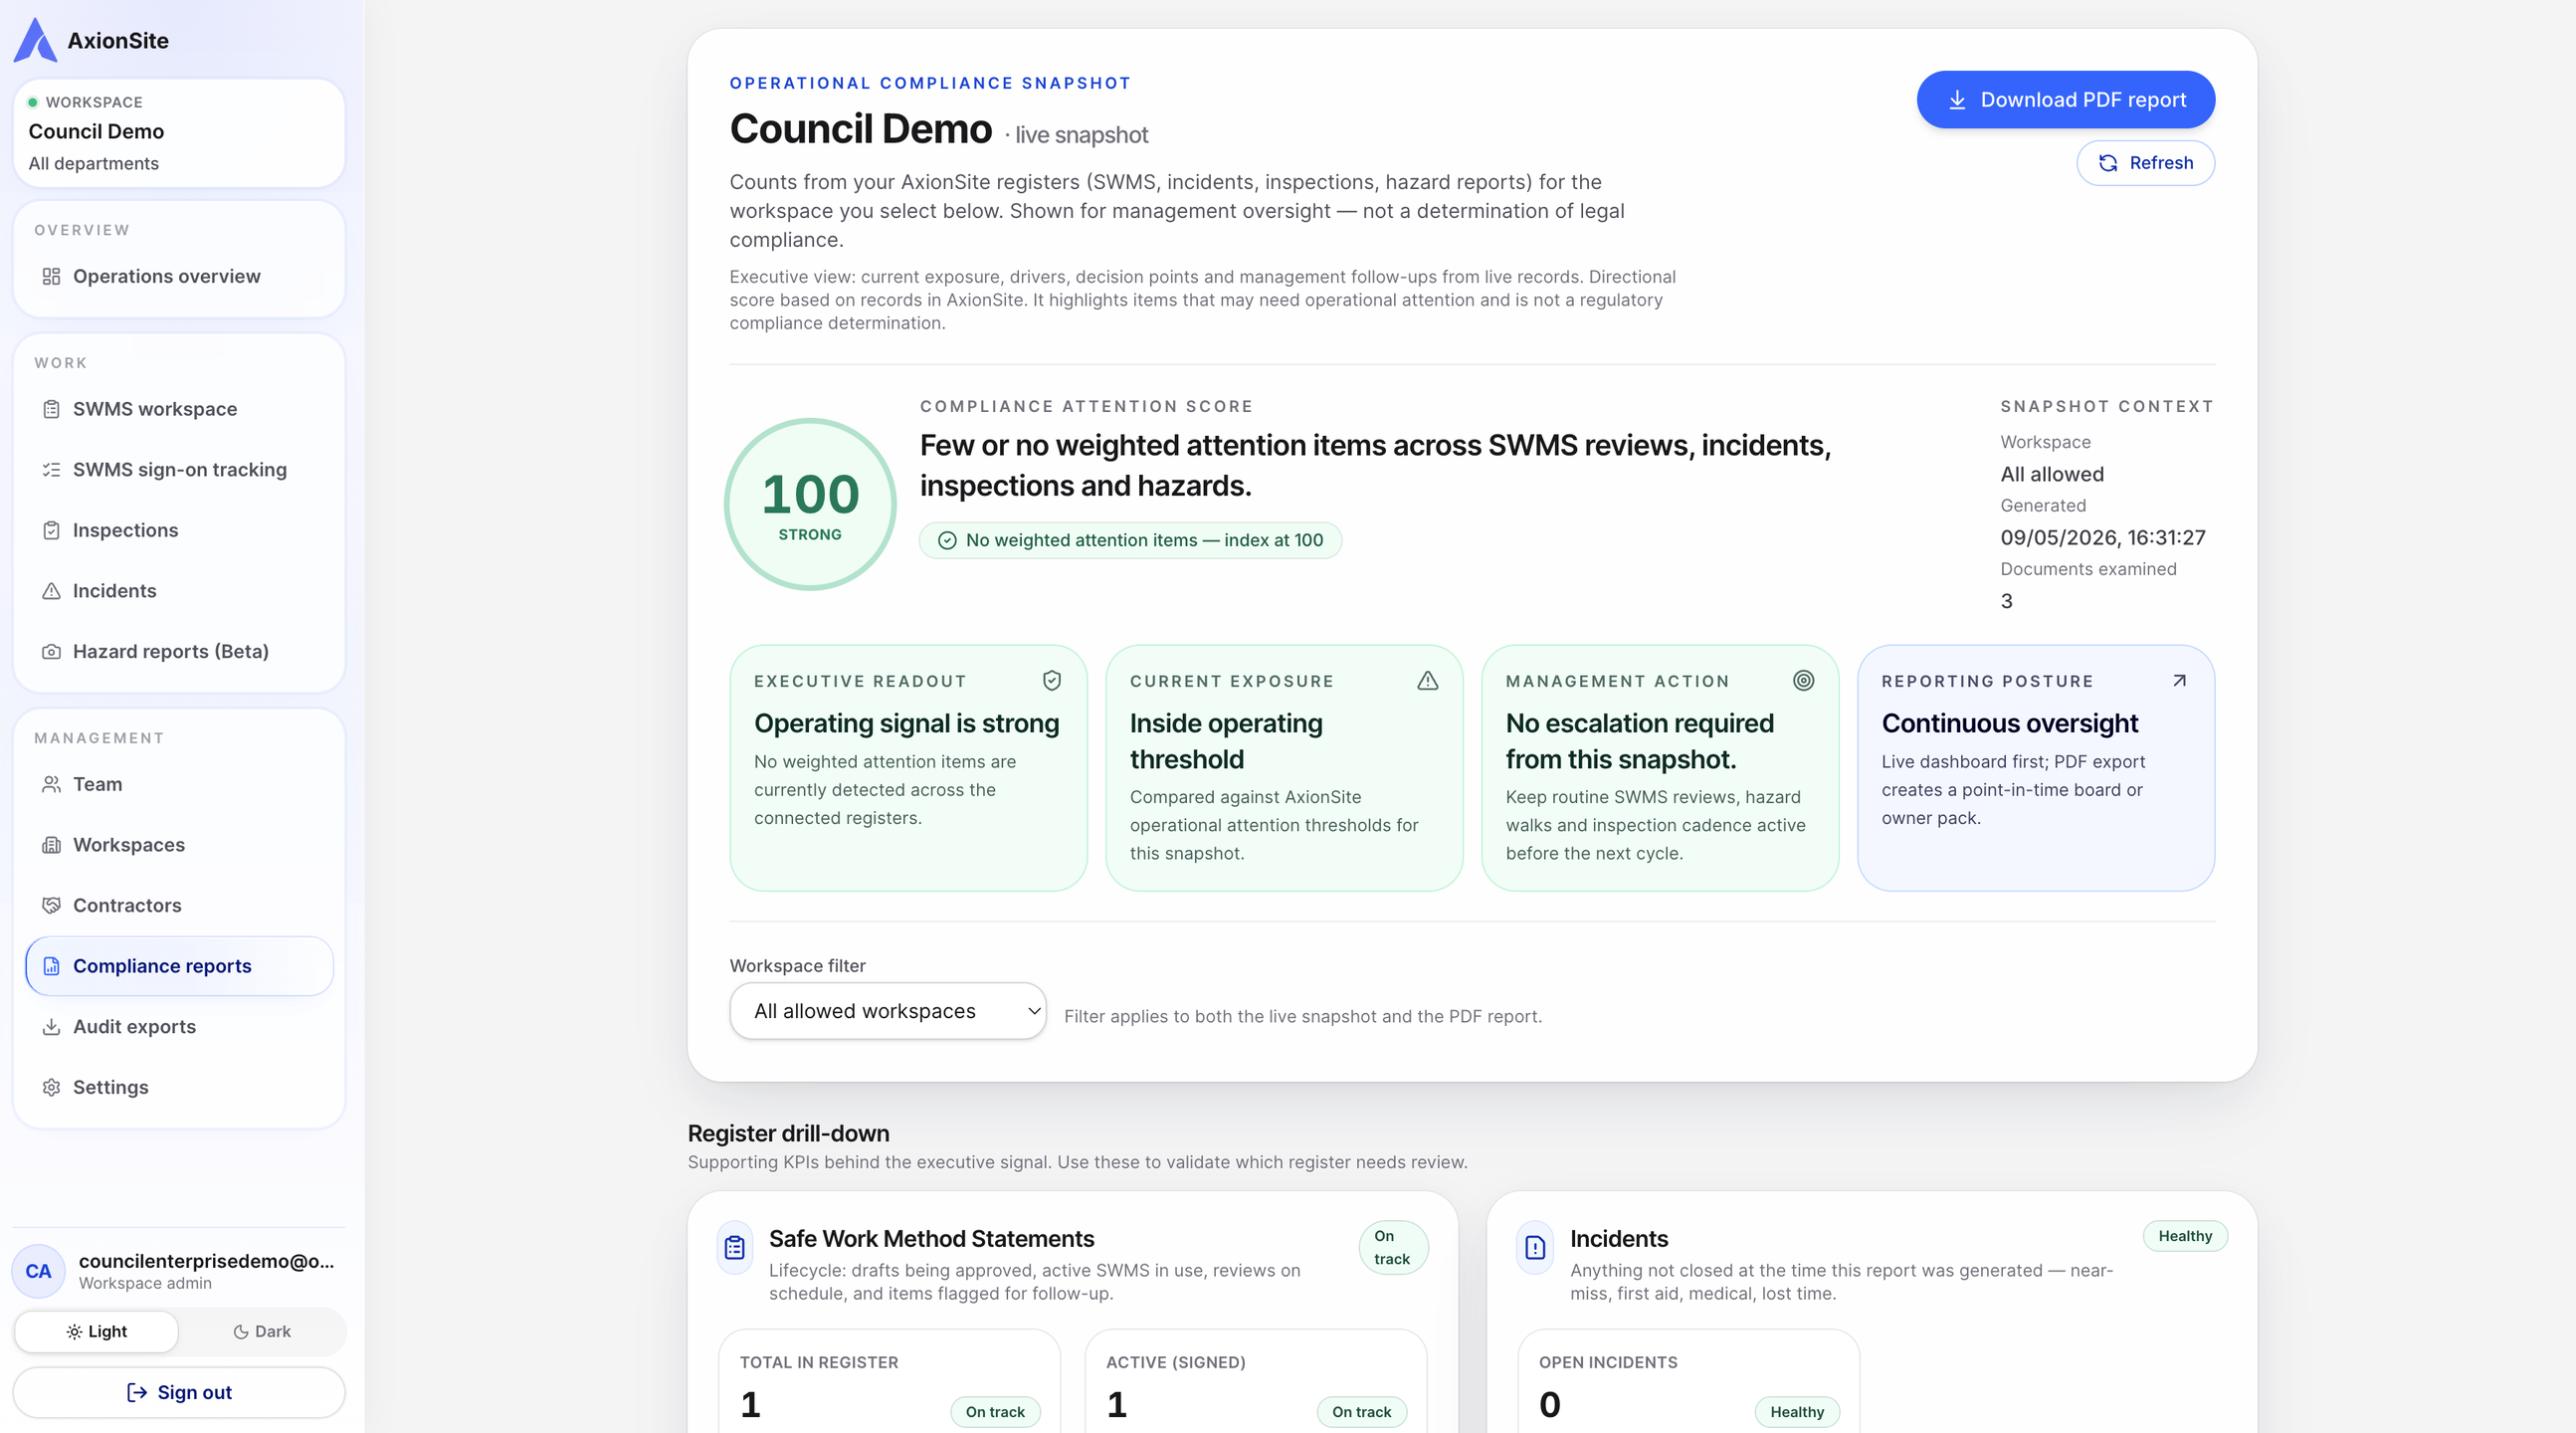
Task: Click the Safe Work Method Statements clipboard icon
Action: tap(735, 1247)
